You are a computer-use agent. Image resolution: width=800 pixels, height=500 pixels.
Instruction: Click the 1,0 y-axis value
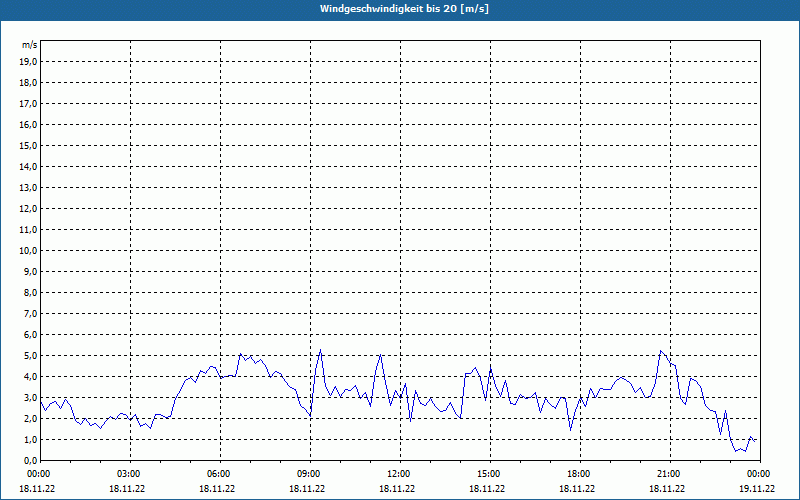coord(31,439)
